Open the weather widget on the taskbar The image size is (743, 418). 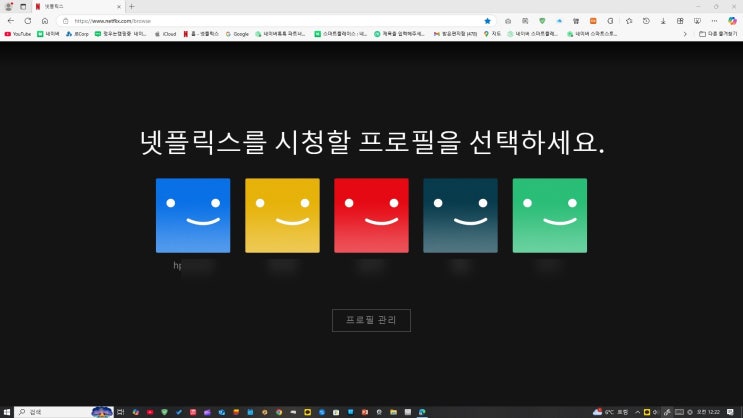coord(610,412)
